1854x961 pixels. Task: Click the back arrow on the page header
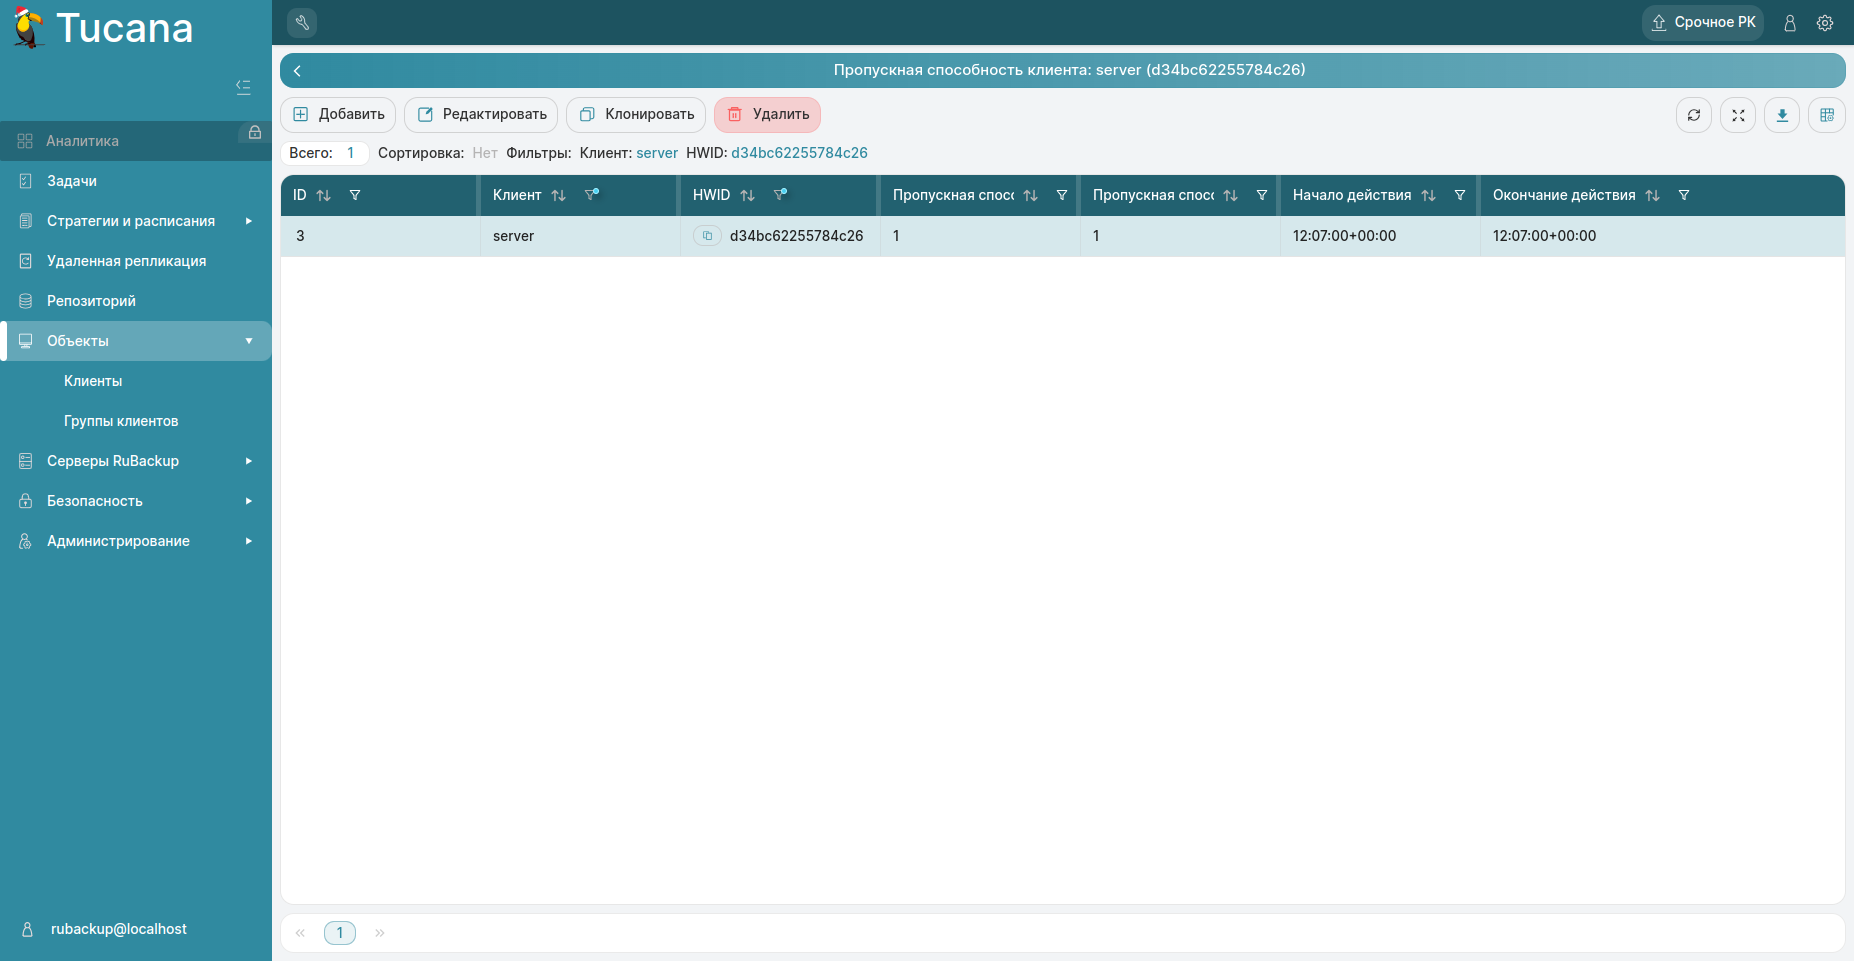(297, 70)
